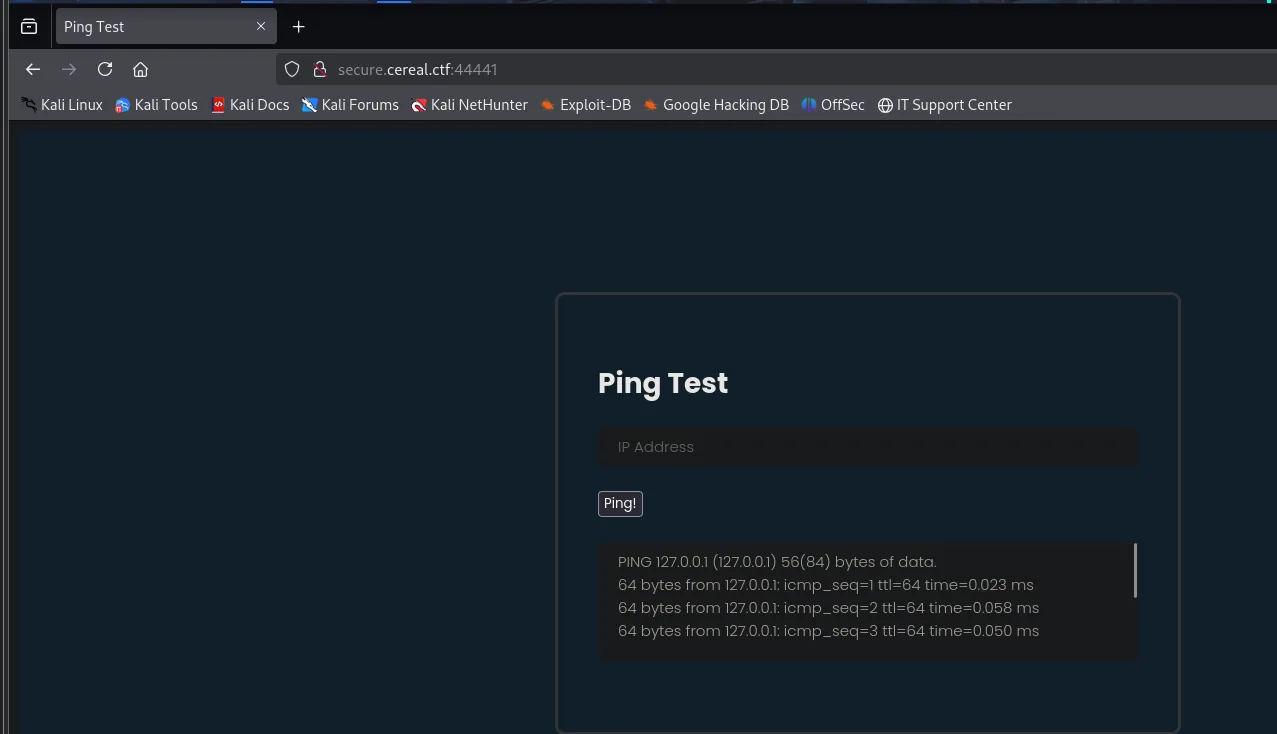Click the Ping! button
The height and width of the screenshot is (734, 1277).
tap(620, 504)
